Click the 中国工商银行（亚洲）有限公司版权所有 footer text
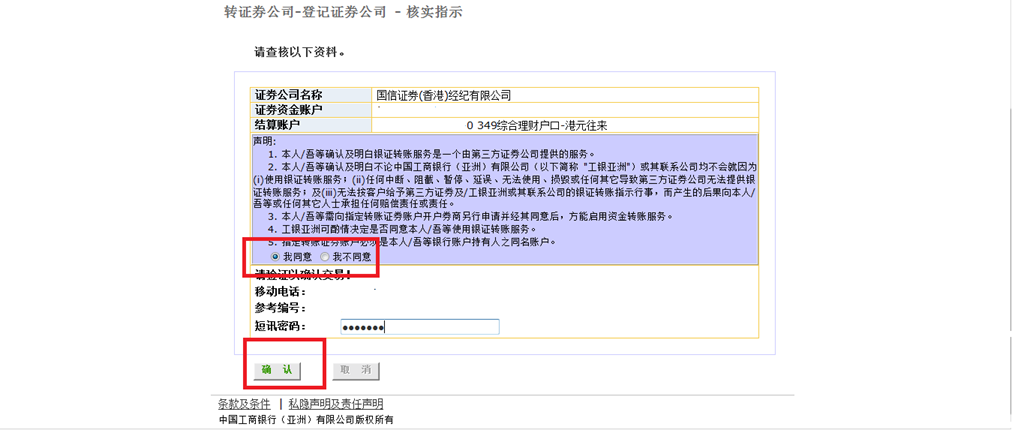The height and width of the screenshot is (433, 1024). point(306,420)
